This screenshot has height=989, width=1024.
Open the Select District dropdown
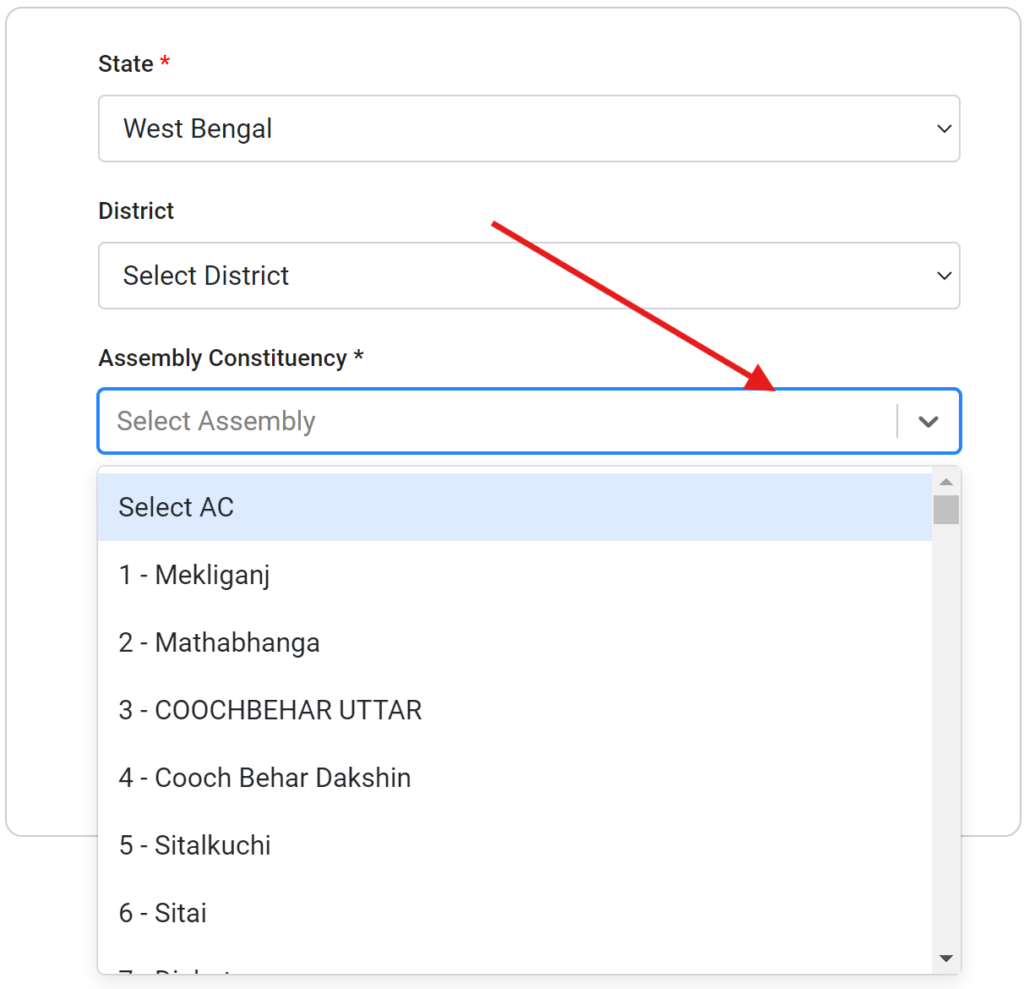(x=528, y=276)
